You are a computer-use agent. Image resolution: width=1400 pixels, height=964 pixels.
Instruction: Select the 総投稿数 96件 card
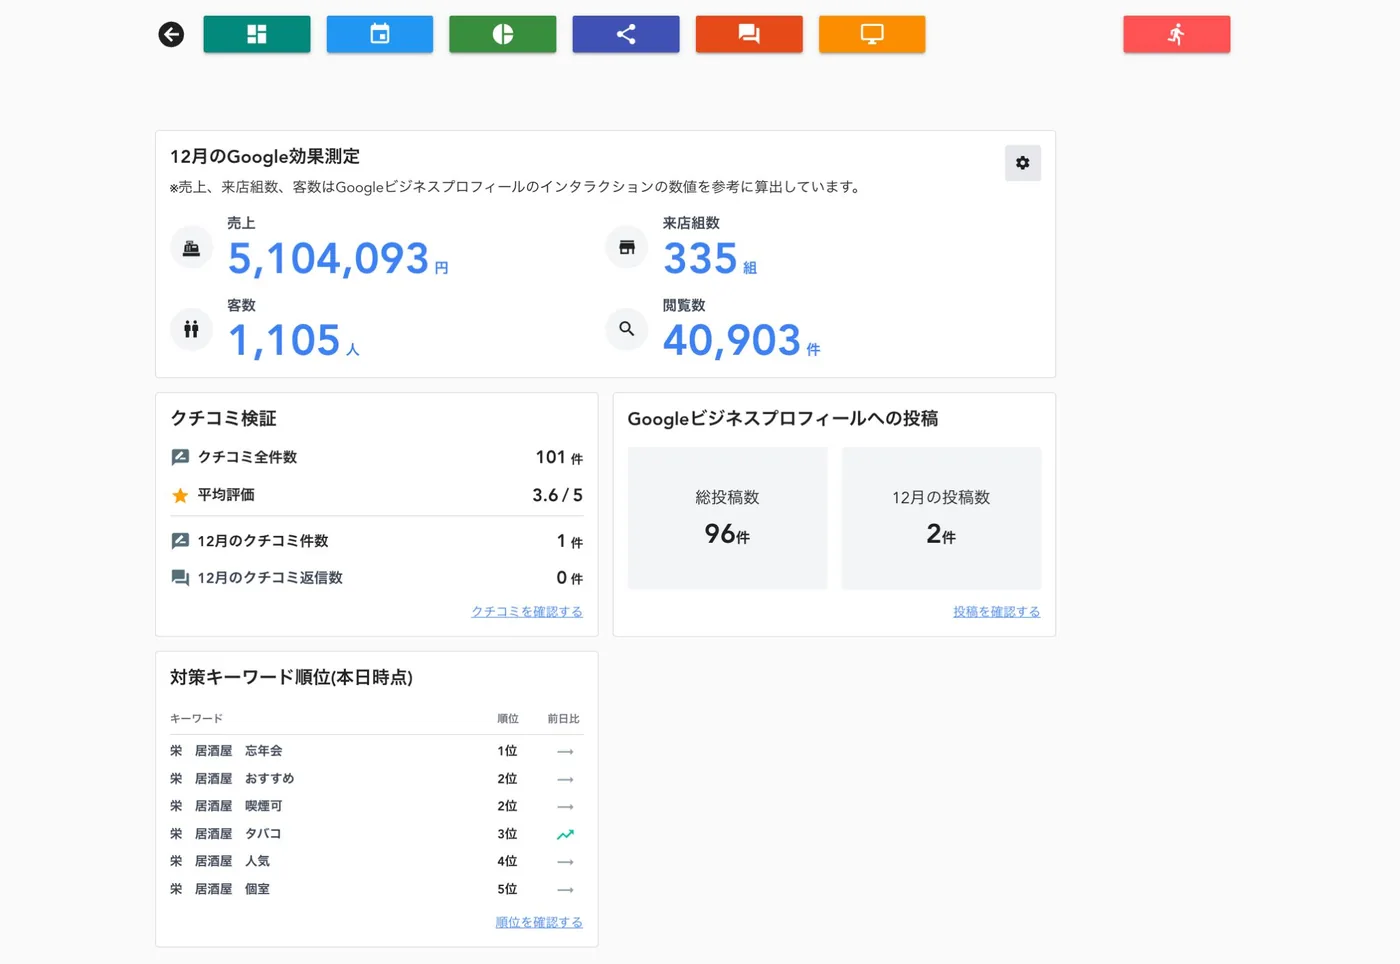[728, 518]
